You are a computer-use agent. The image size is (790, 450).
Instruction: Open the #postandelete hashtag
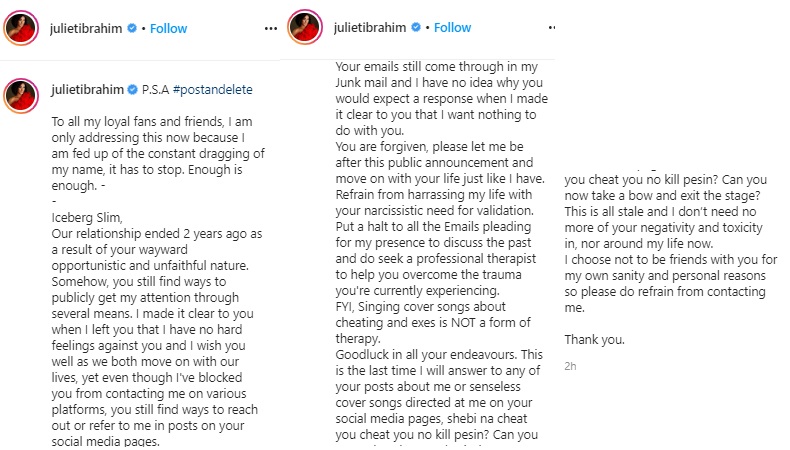[x=212, y=89]
